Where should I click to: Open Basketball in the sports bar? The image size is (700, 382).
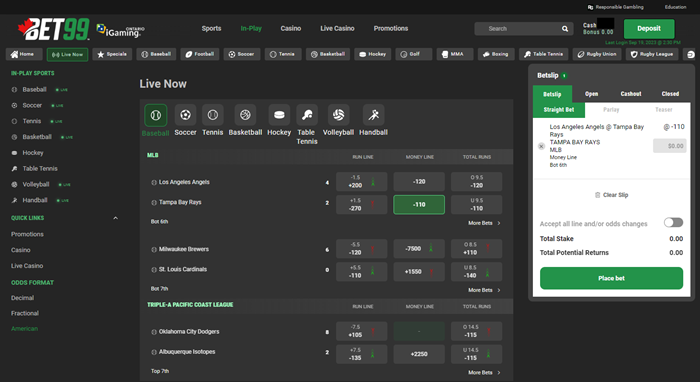point(328,54)
